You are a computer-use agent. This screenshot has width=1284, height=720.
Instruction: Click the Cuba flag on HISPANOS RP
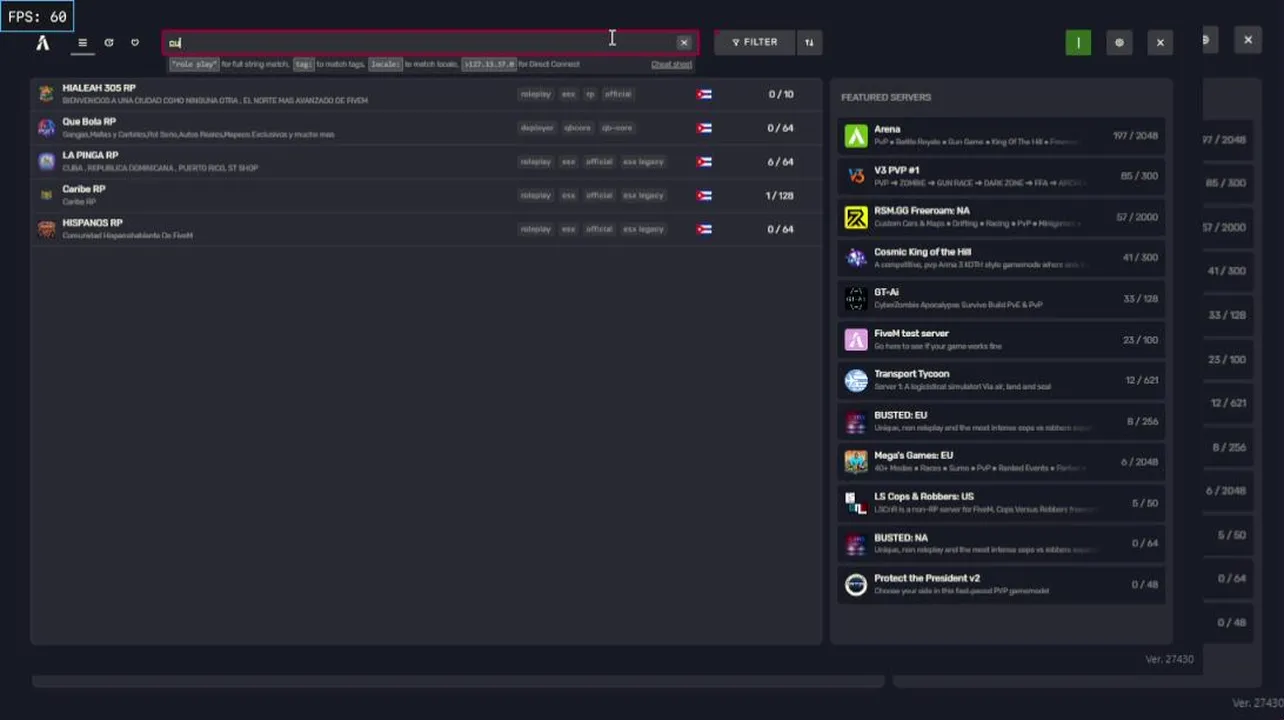pyautogui.click(x=704, y=229)
